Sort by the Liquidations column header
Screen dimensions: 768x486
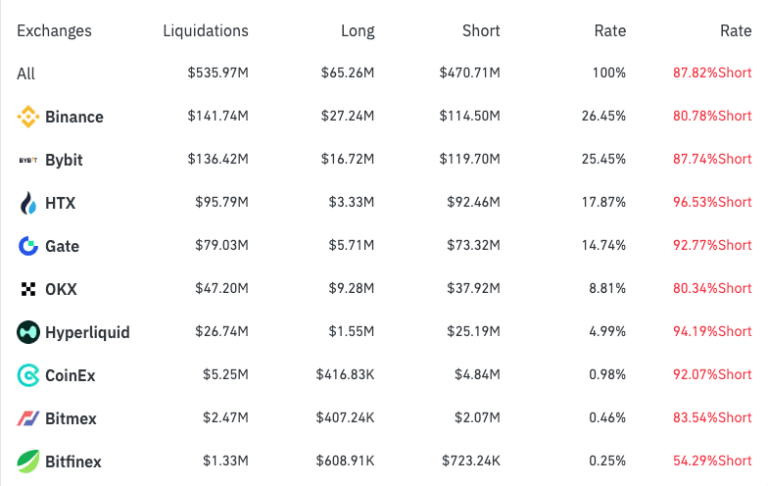[x=205, y=31]
